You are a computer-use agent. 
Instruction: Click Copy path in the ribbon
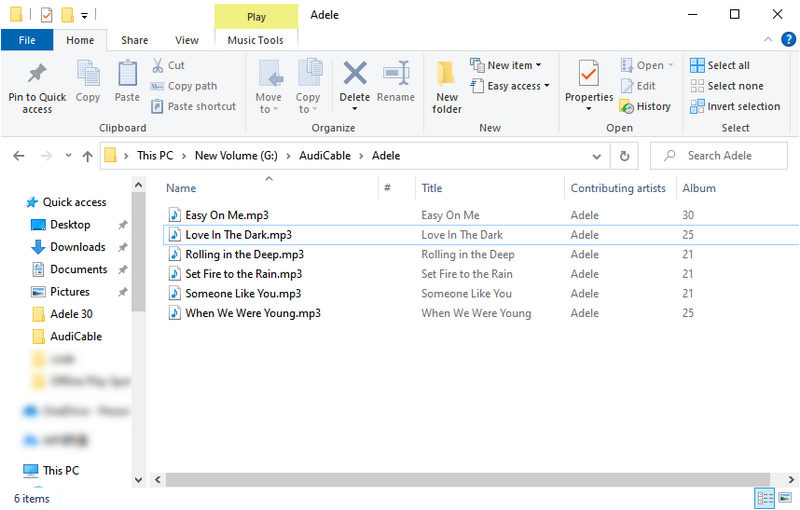click(184, 86)
